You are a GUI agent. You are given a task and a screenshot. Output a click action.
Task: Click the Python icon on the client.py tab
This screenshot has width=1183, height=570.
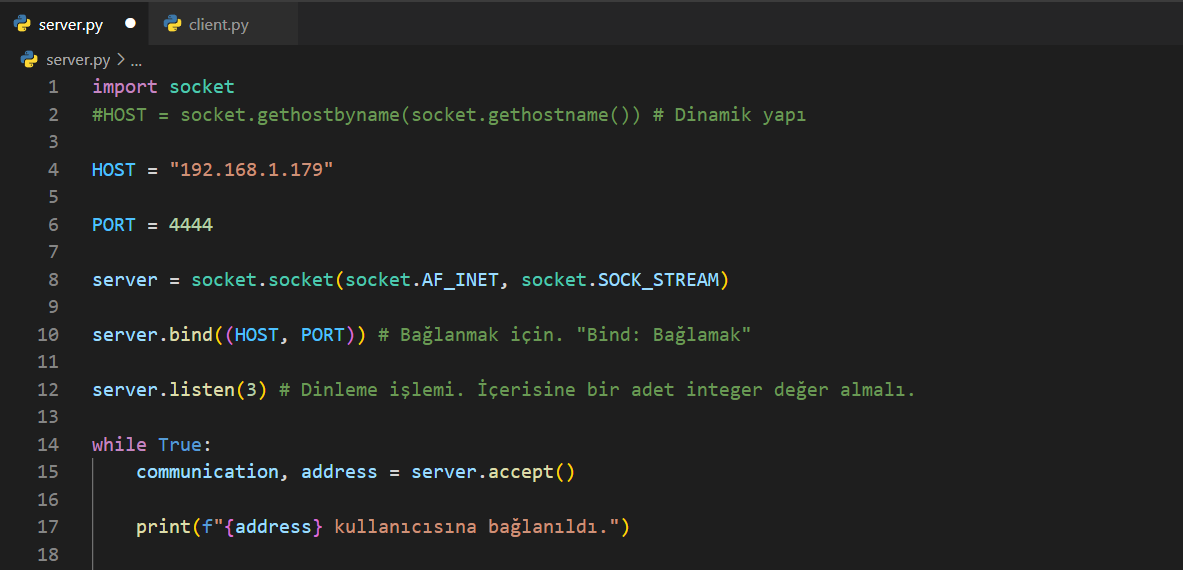coord(172,24)
